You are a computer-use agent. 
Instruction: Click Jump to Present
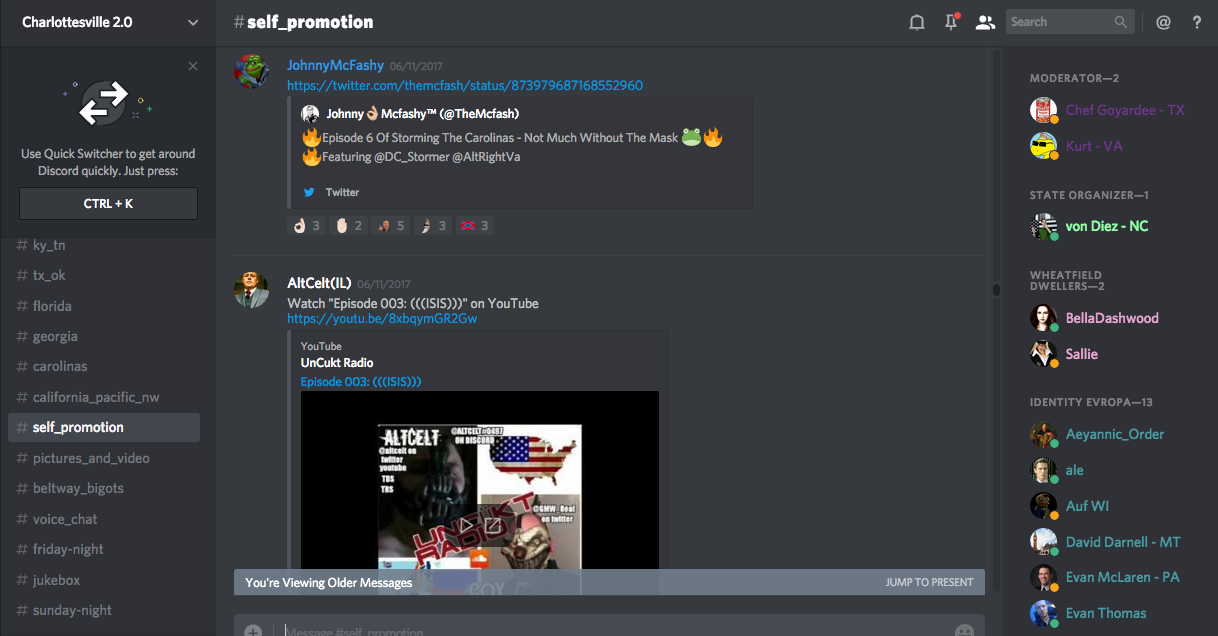pos(929,582)
